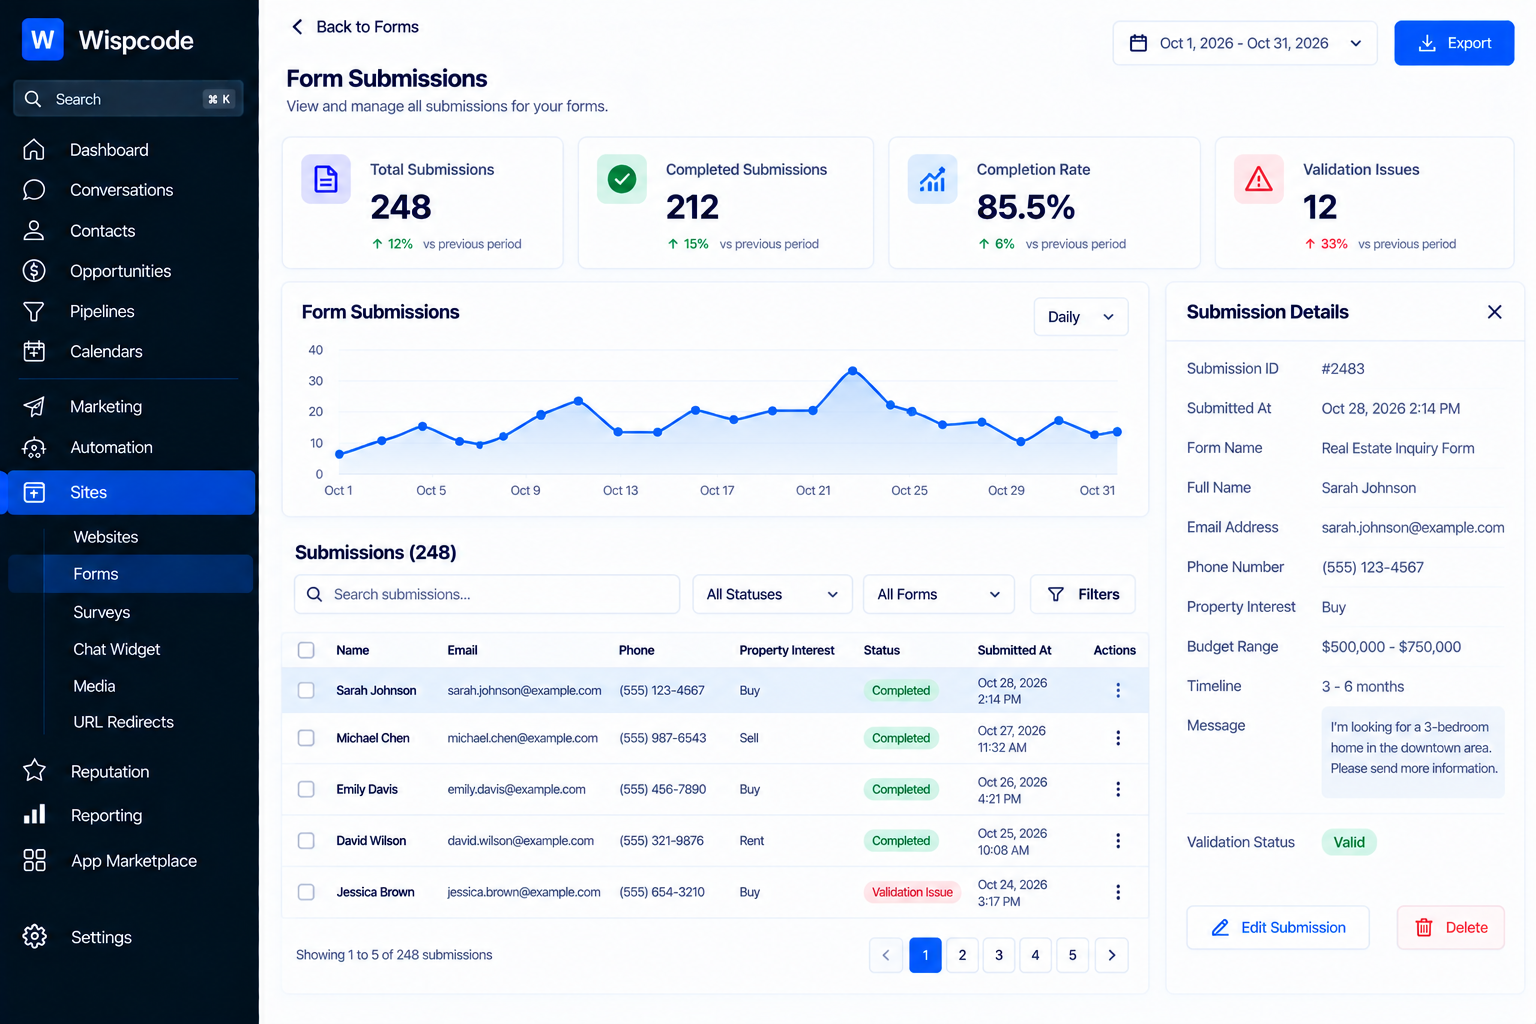Click Edit Submission button
Image resolution: width=1536 pixels, height=1024 pixels.
1278,928
